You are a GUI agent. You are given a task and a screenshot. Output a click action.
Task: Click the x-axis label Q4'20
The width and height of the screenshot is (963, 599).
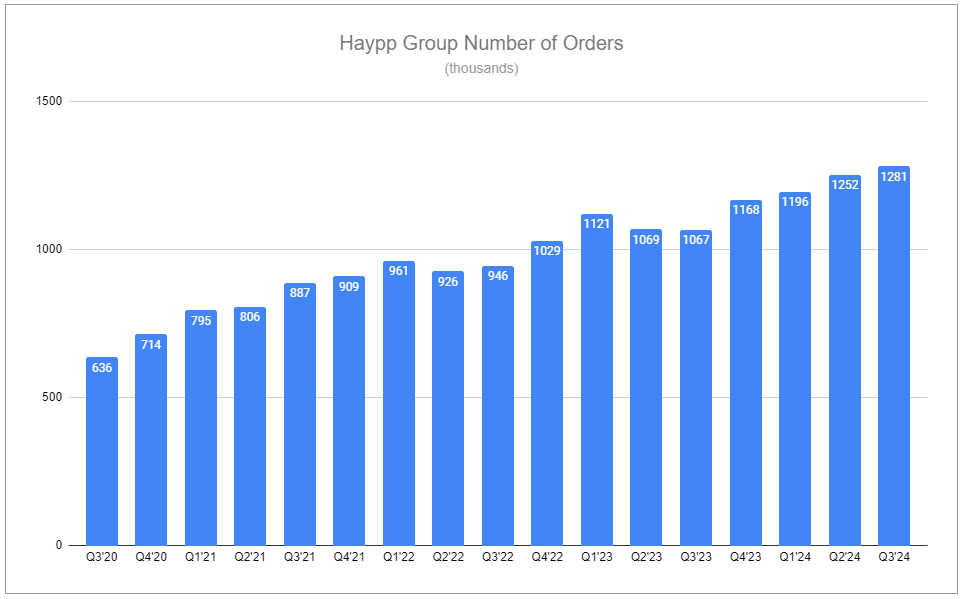tap(151, 557)
